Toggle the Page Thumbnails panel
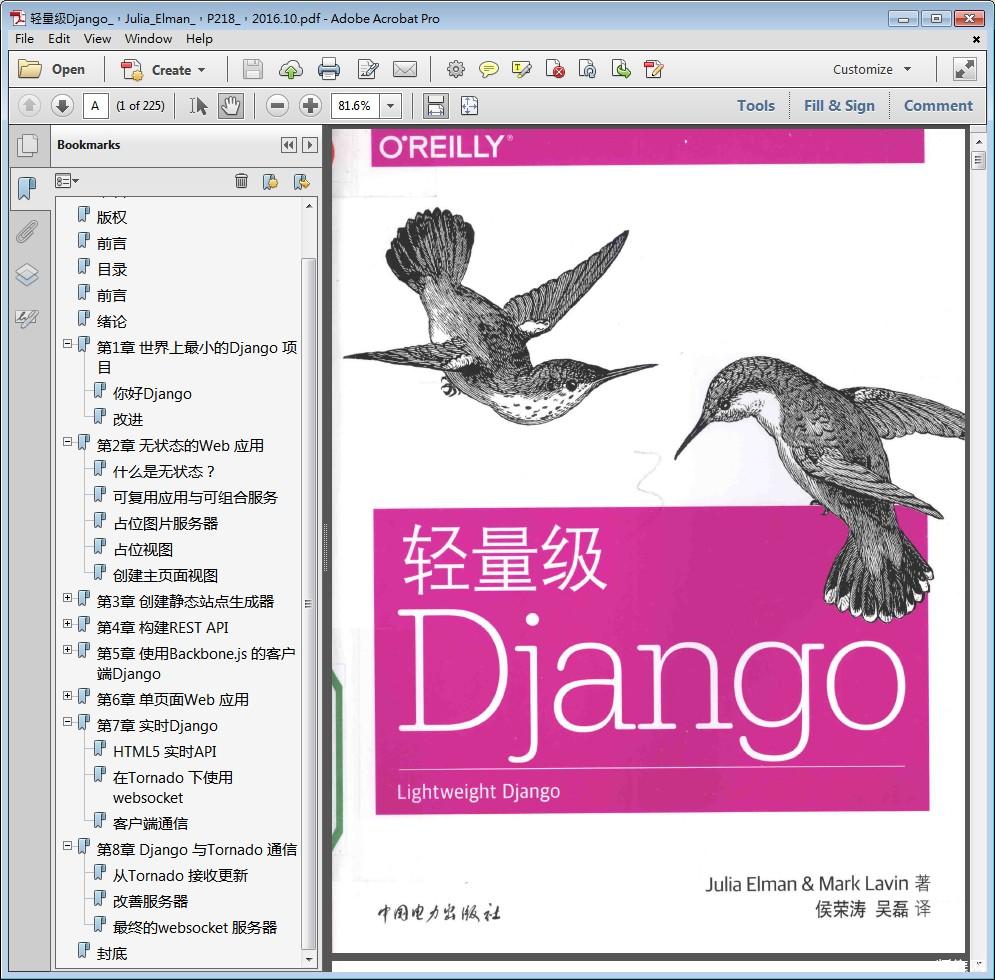Screen dimensions: 995x980 [x=27, y=145]
